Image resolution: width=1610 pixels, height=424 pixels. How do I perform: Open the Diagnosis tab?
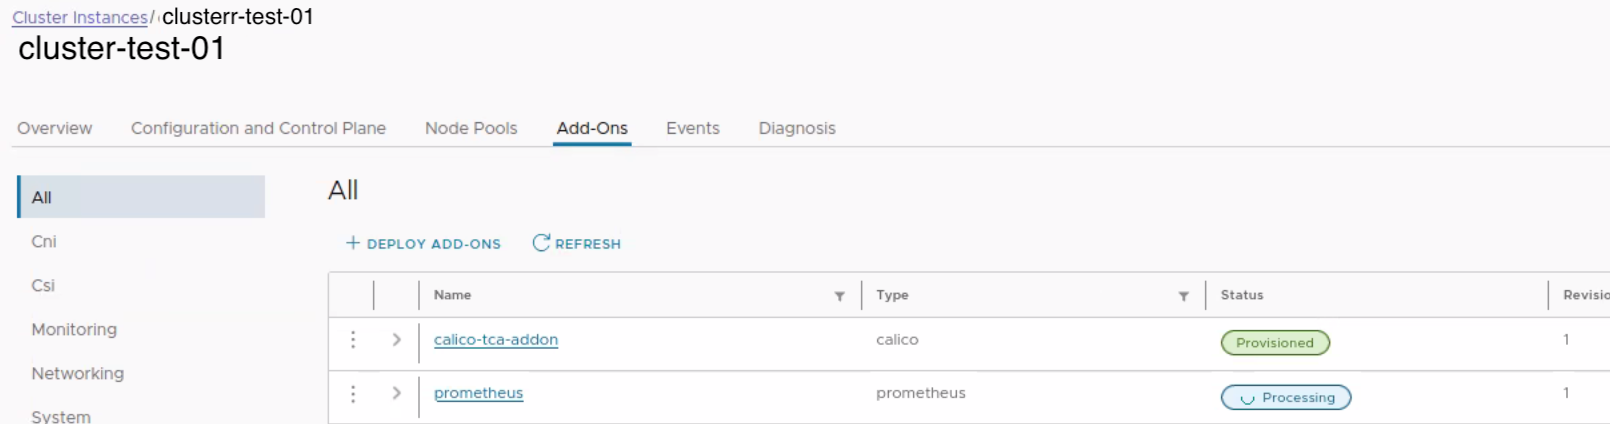pos(797,128)
